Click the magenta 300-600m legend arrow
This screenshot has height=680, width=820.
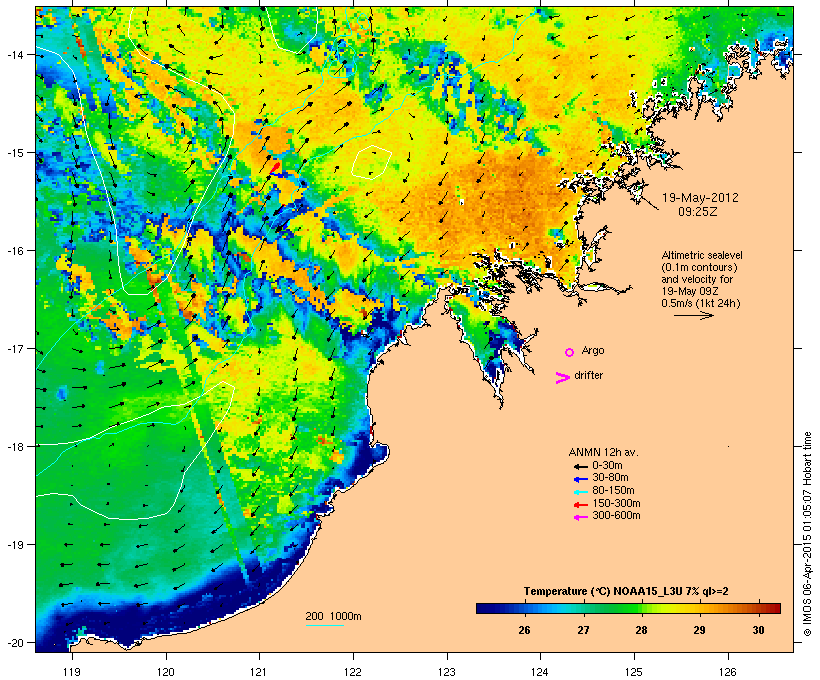pos(580,517)
